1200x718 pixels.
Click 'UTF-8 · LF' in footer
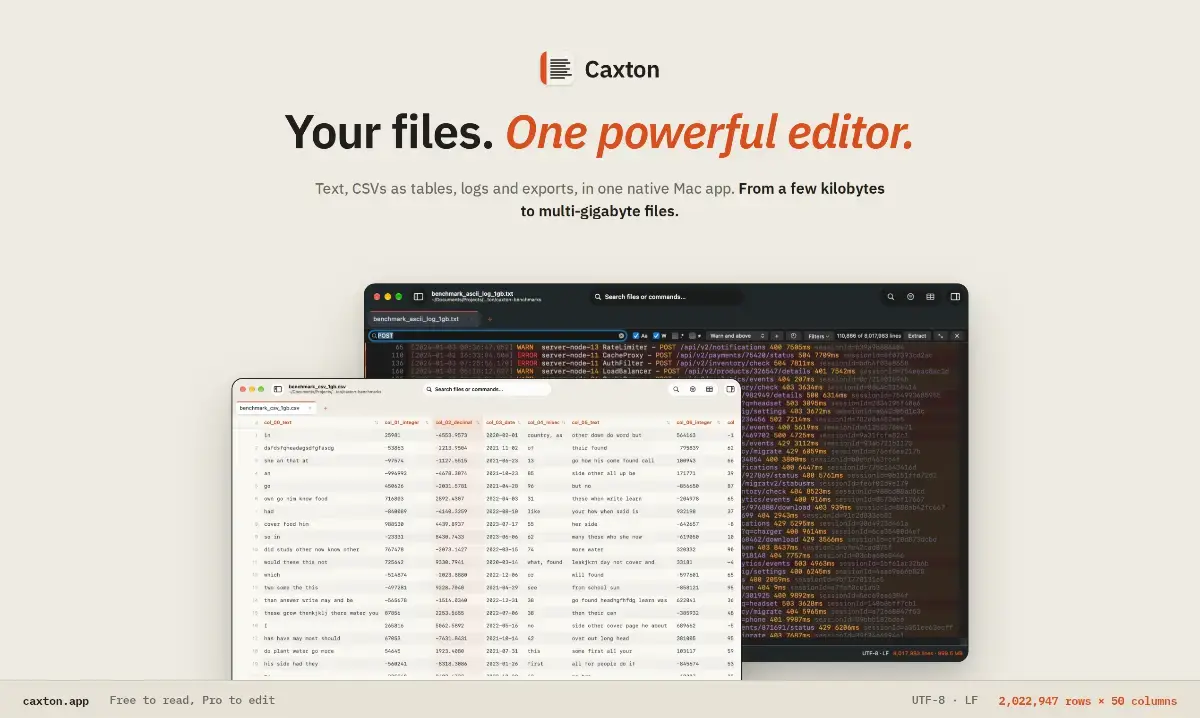(x=945, y=701)
